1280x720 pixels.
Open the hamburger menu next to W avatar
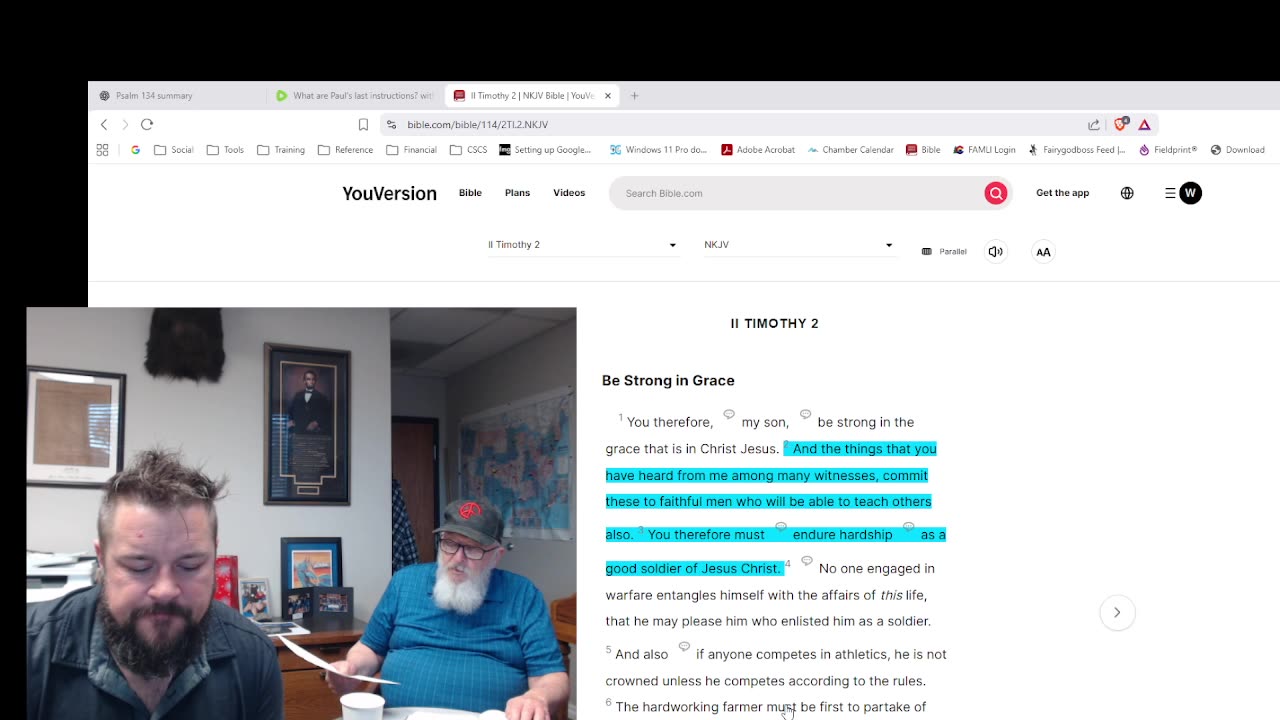1170,193
